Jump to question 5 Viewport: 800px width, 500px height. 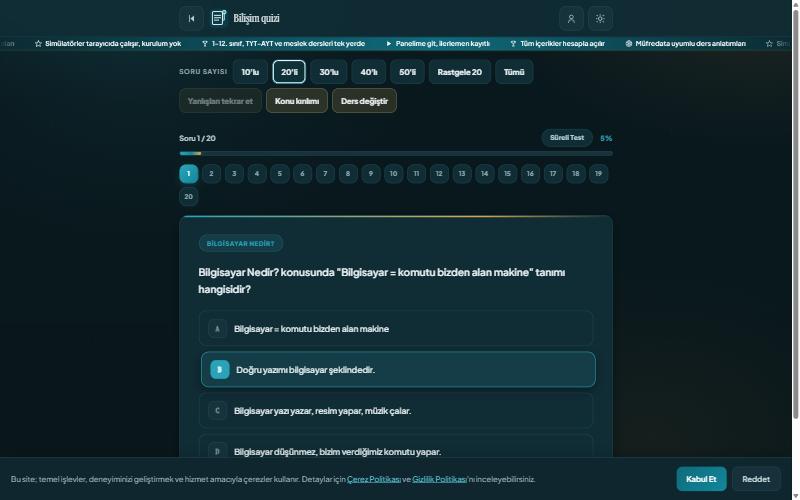coord(280,173)
